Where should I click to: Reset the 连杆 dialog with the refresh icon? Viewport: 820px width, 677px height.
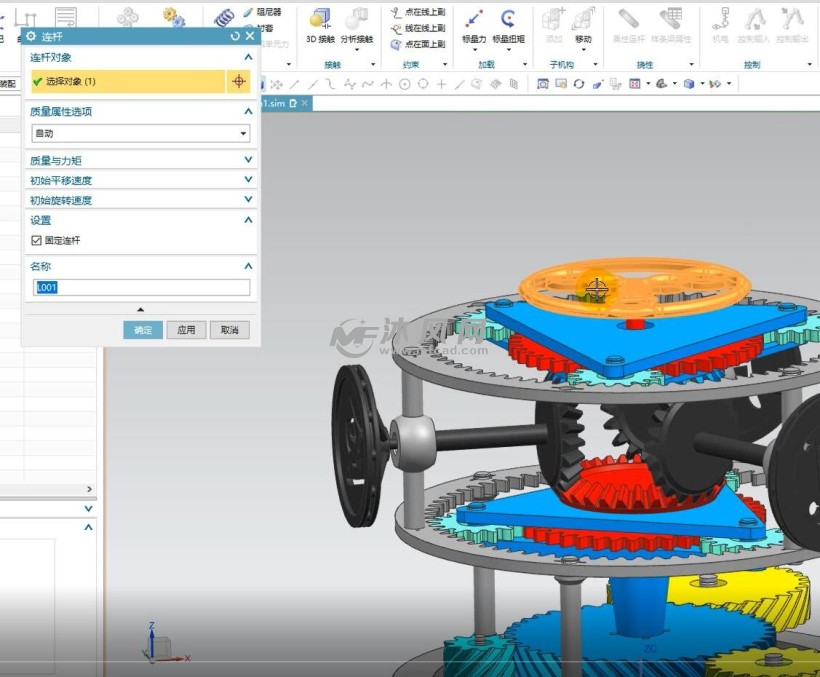235,36
